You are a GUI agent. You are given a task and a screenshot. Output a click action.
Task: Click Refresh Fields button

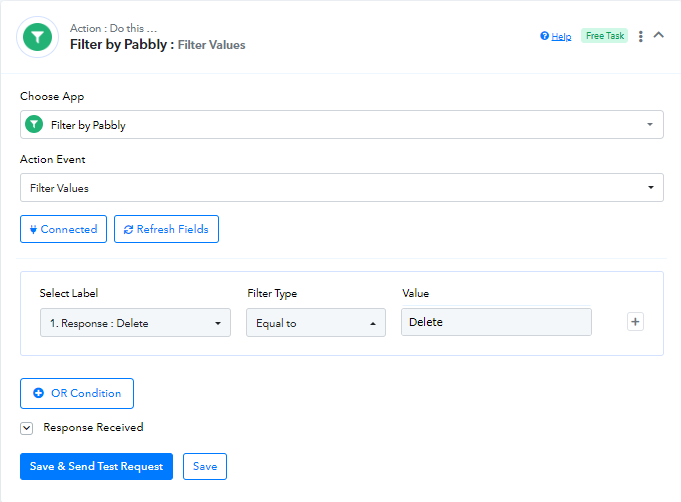coord(166,229)
